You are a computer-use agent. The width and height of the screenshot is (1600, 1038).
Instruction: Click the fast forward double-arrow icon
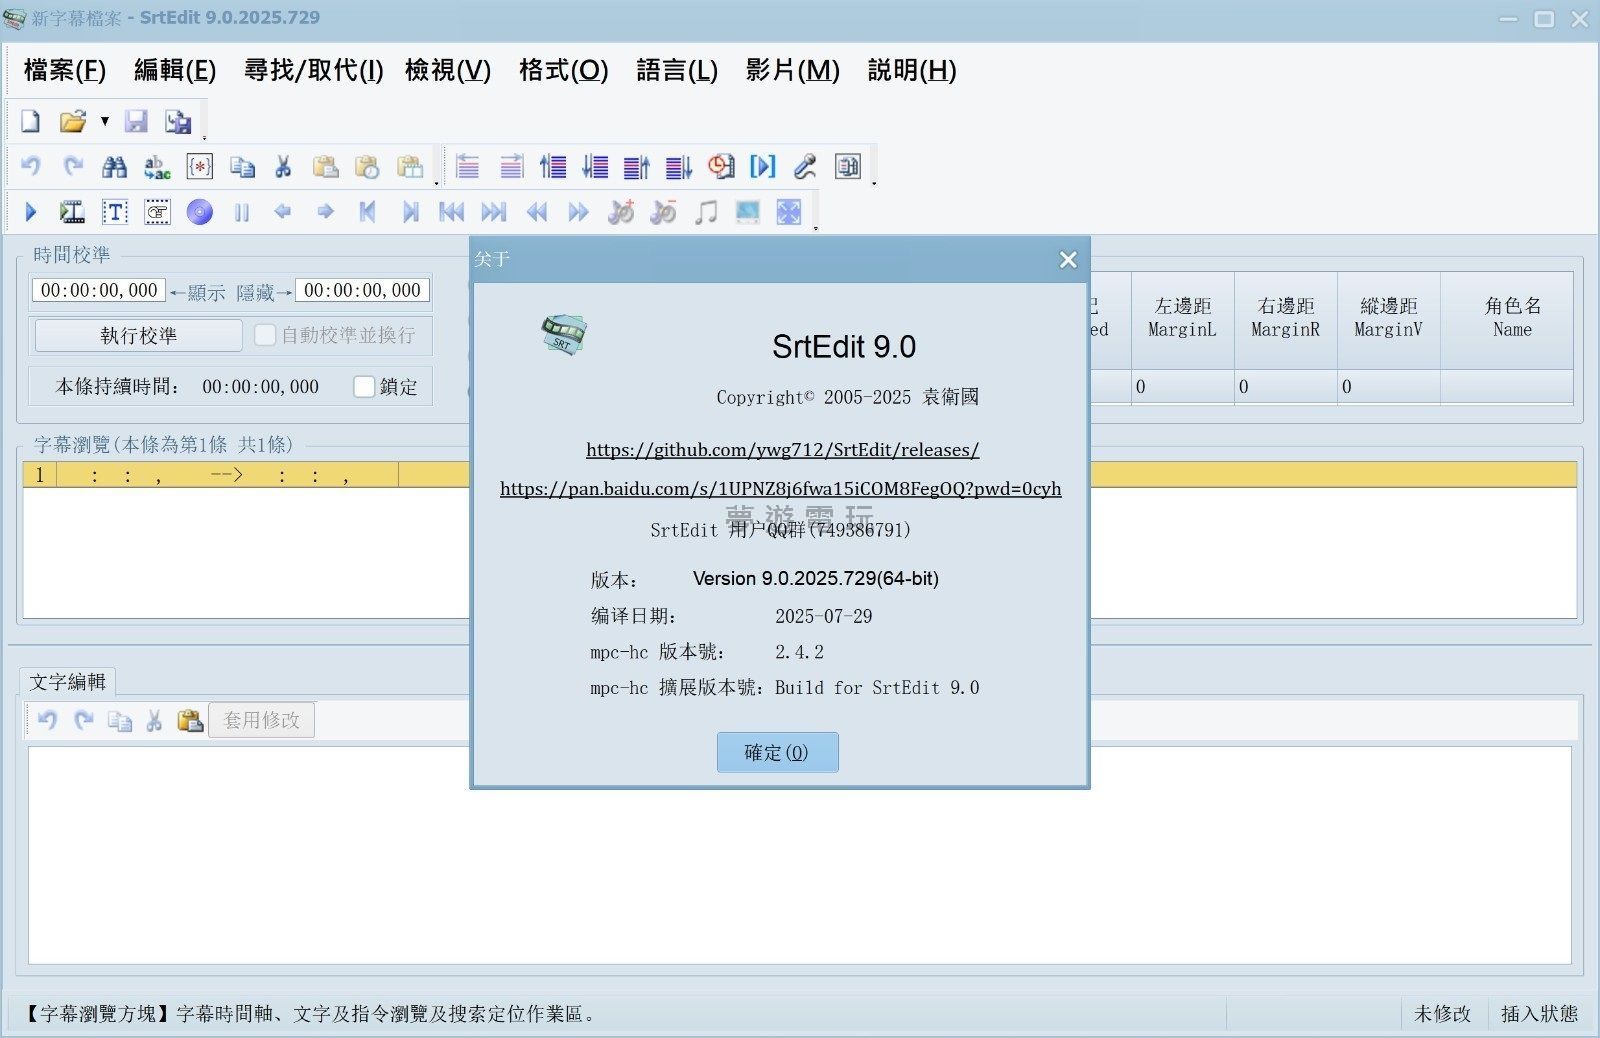(x=578, y=212)
